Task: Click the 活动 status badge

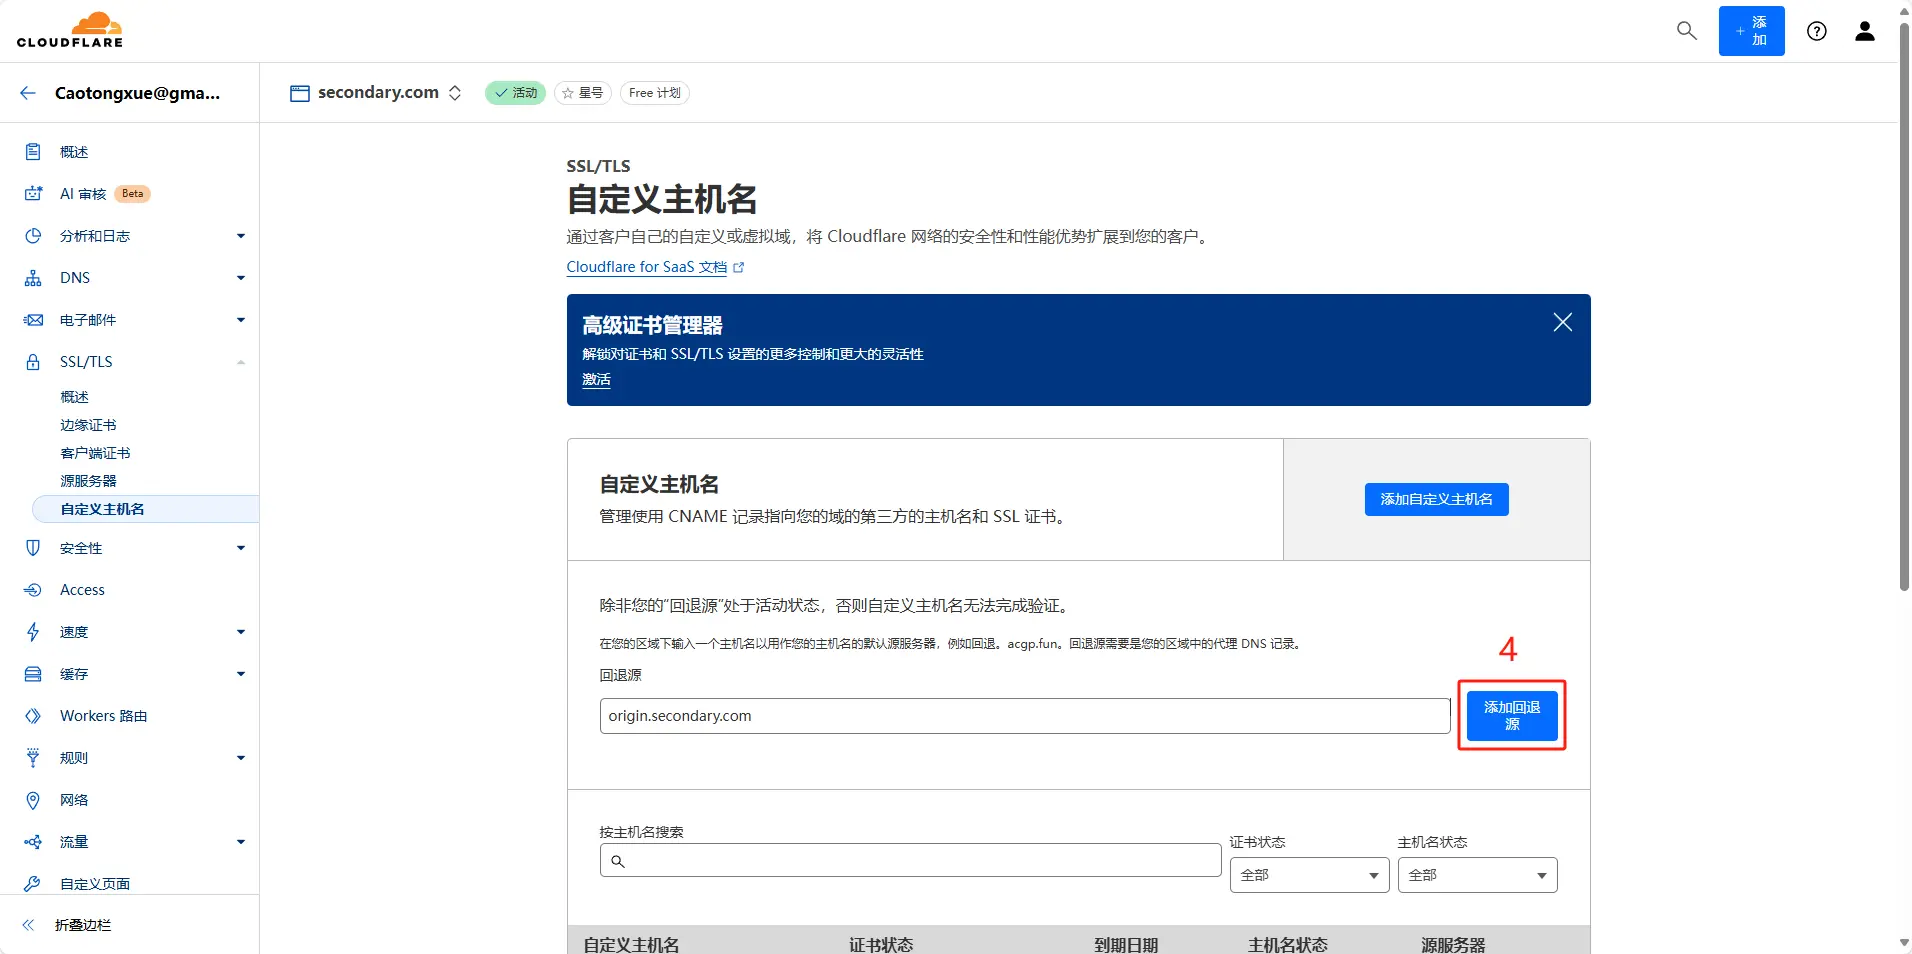Action: point(515,93)
